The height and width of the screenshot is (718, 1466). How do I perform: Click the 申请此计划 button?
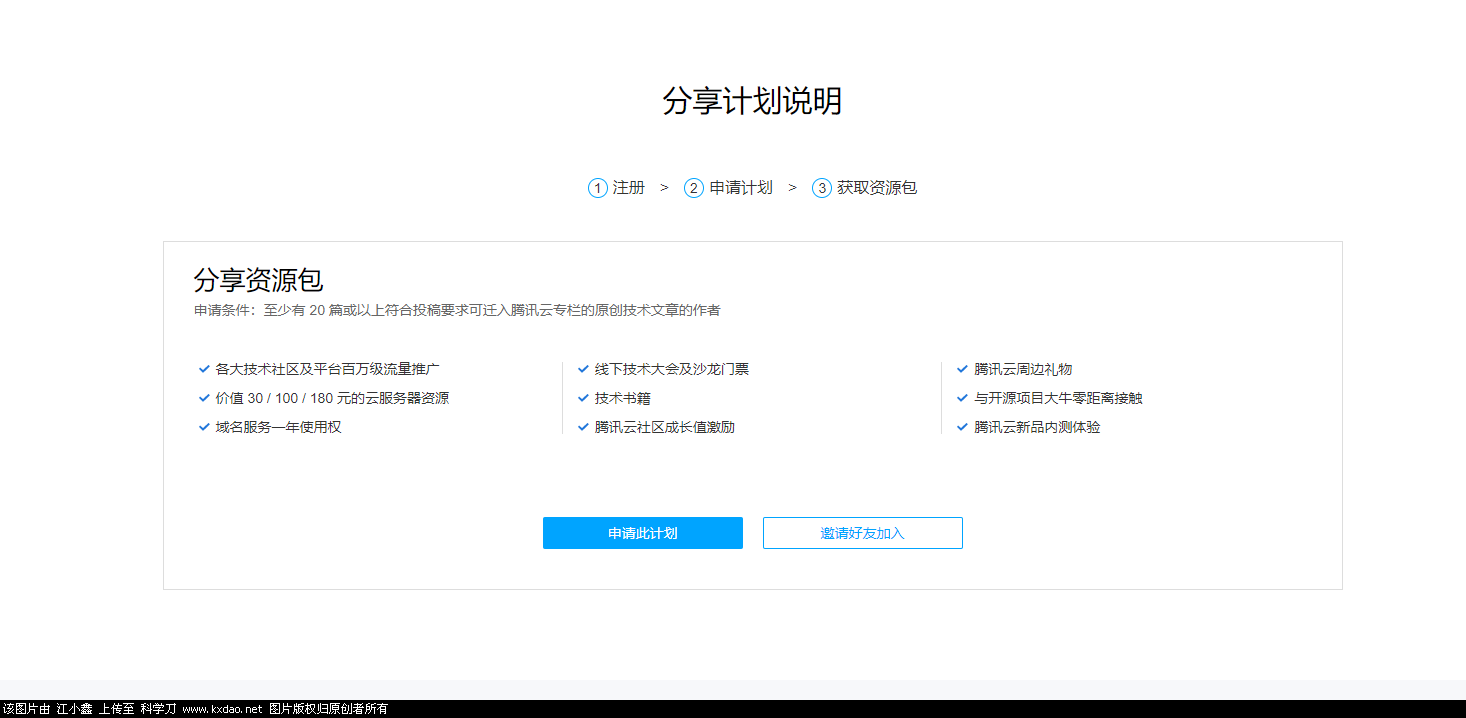click(643, 533)
